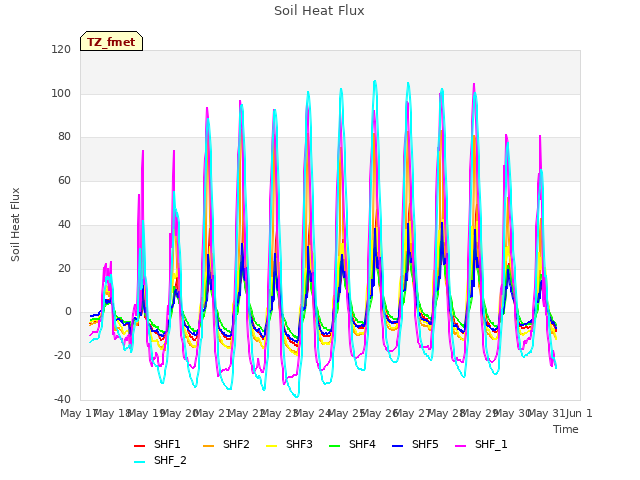The width and height of the screenshot is (640, 480).
Task: Click the cyan SHF_2 legend swatch
Action: [140, 462]
